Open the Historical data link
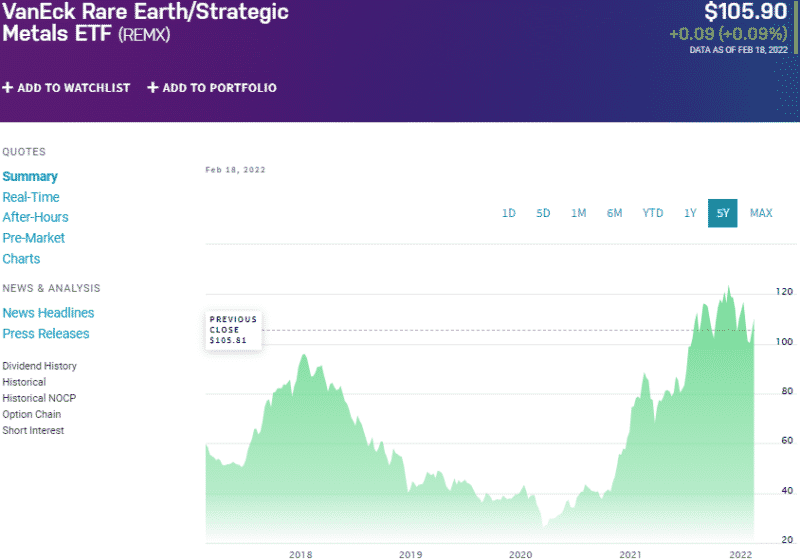 24,382
